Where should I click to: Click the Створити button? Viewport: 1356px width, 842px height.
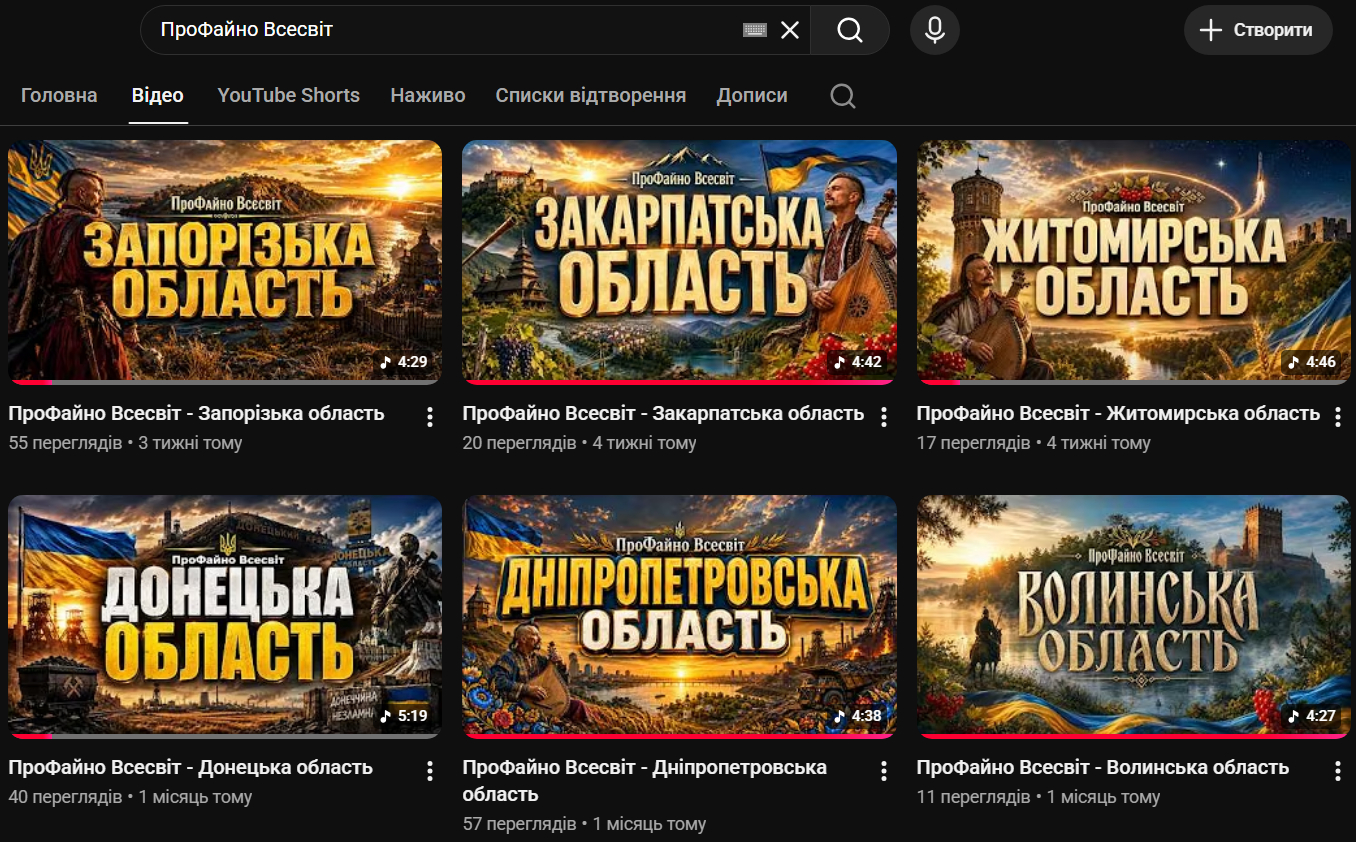coord(1258,30)
